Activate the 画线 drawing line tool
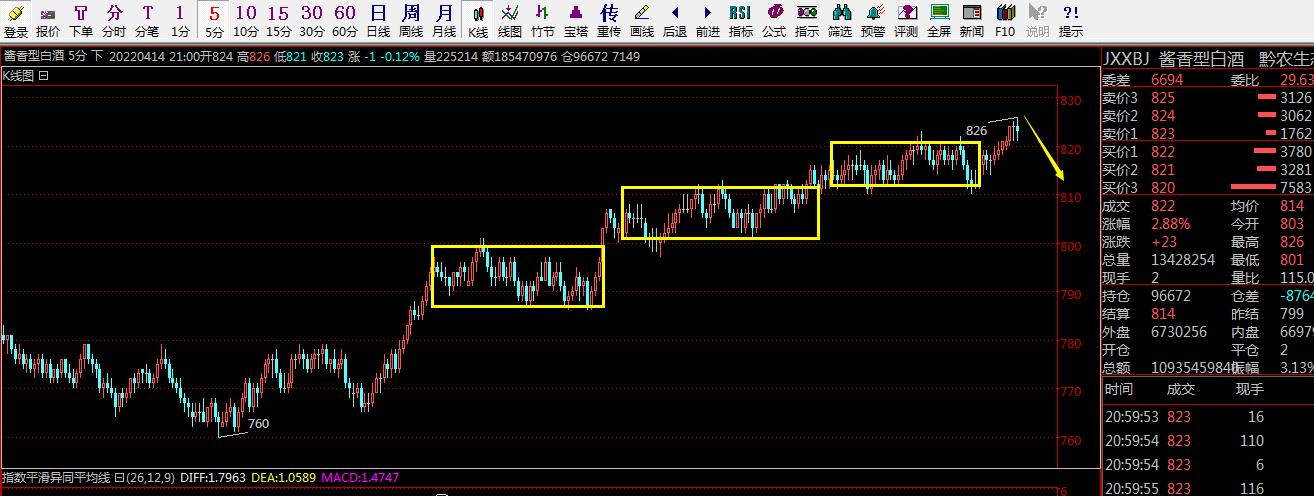 (642, 20)
